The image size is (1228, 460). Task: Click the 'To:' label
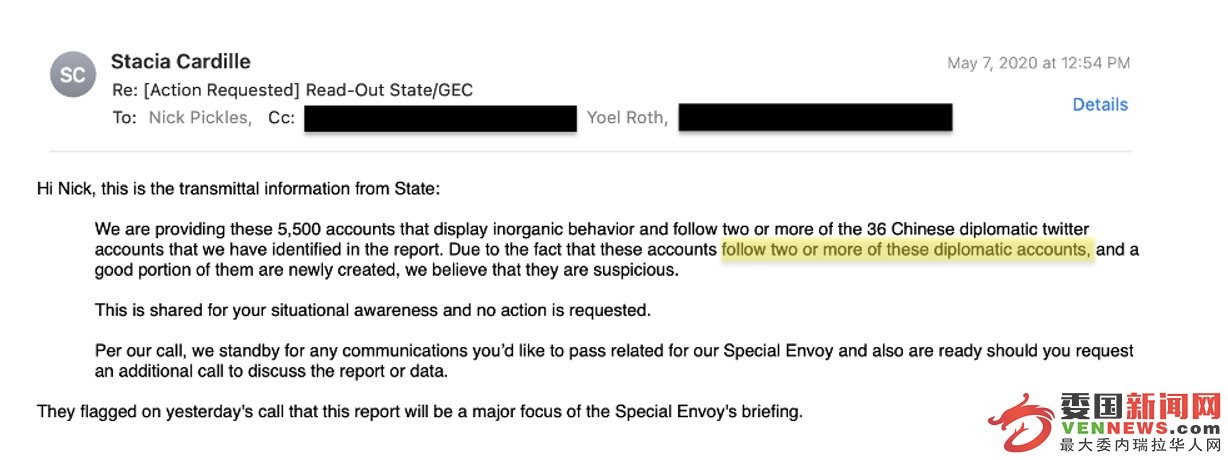tap(124, 118)
